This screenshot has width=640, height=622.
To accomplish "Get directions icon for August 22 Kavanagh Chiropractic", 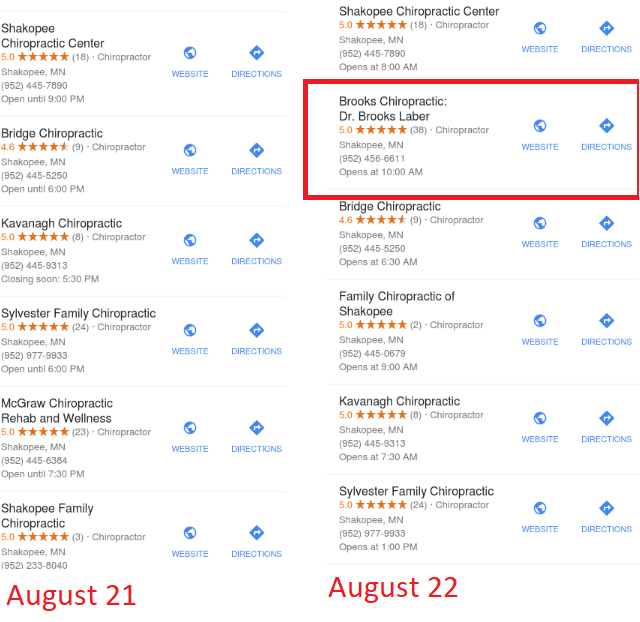I will click(x=607, y=418).
